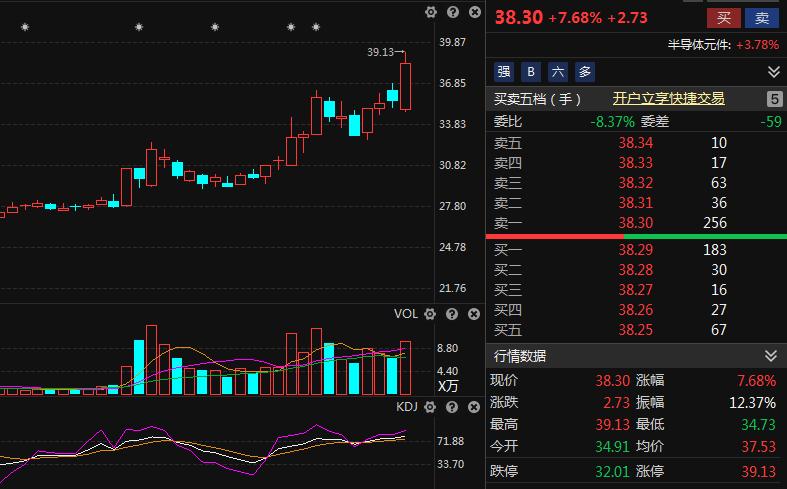Click the last event star marker
The height and width of the screenshot is (489, 787).
tap(316, 27)
